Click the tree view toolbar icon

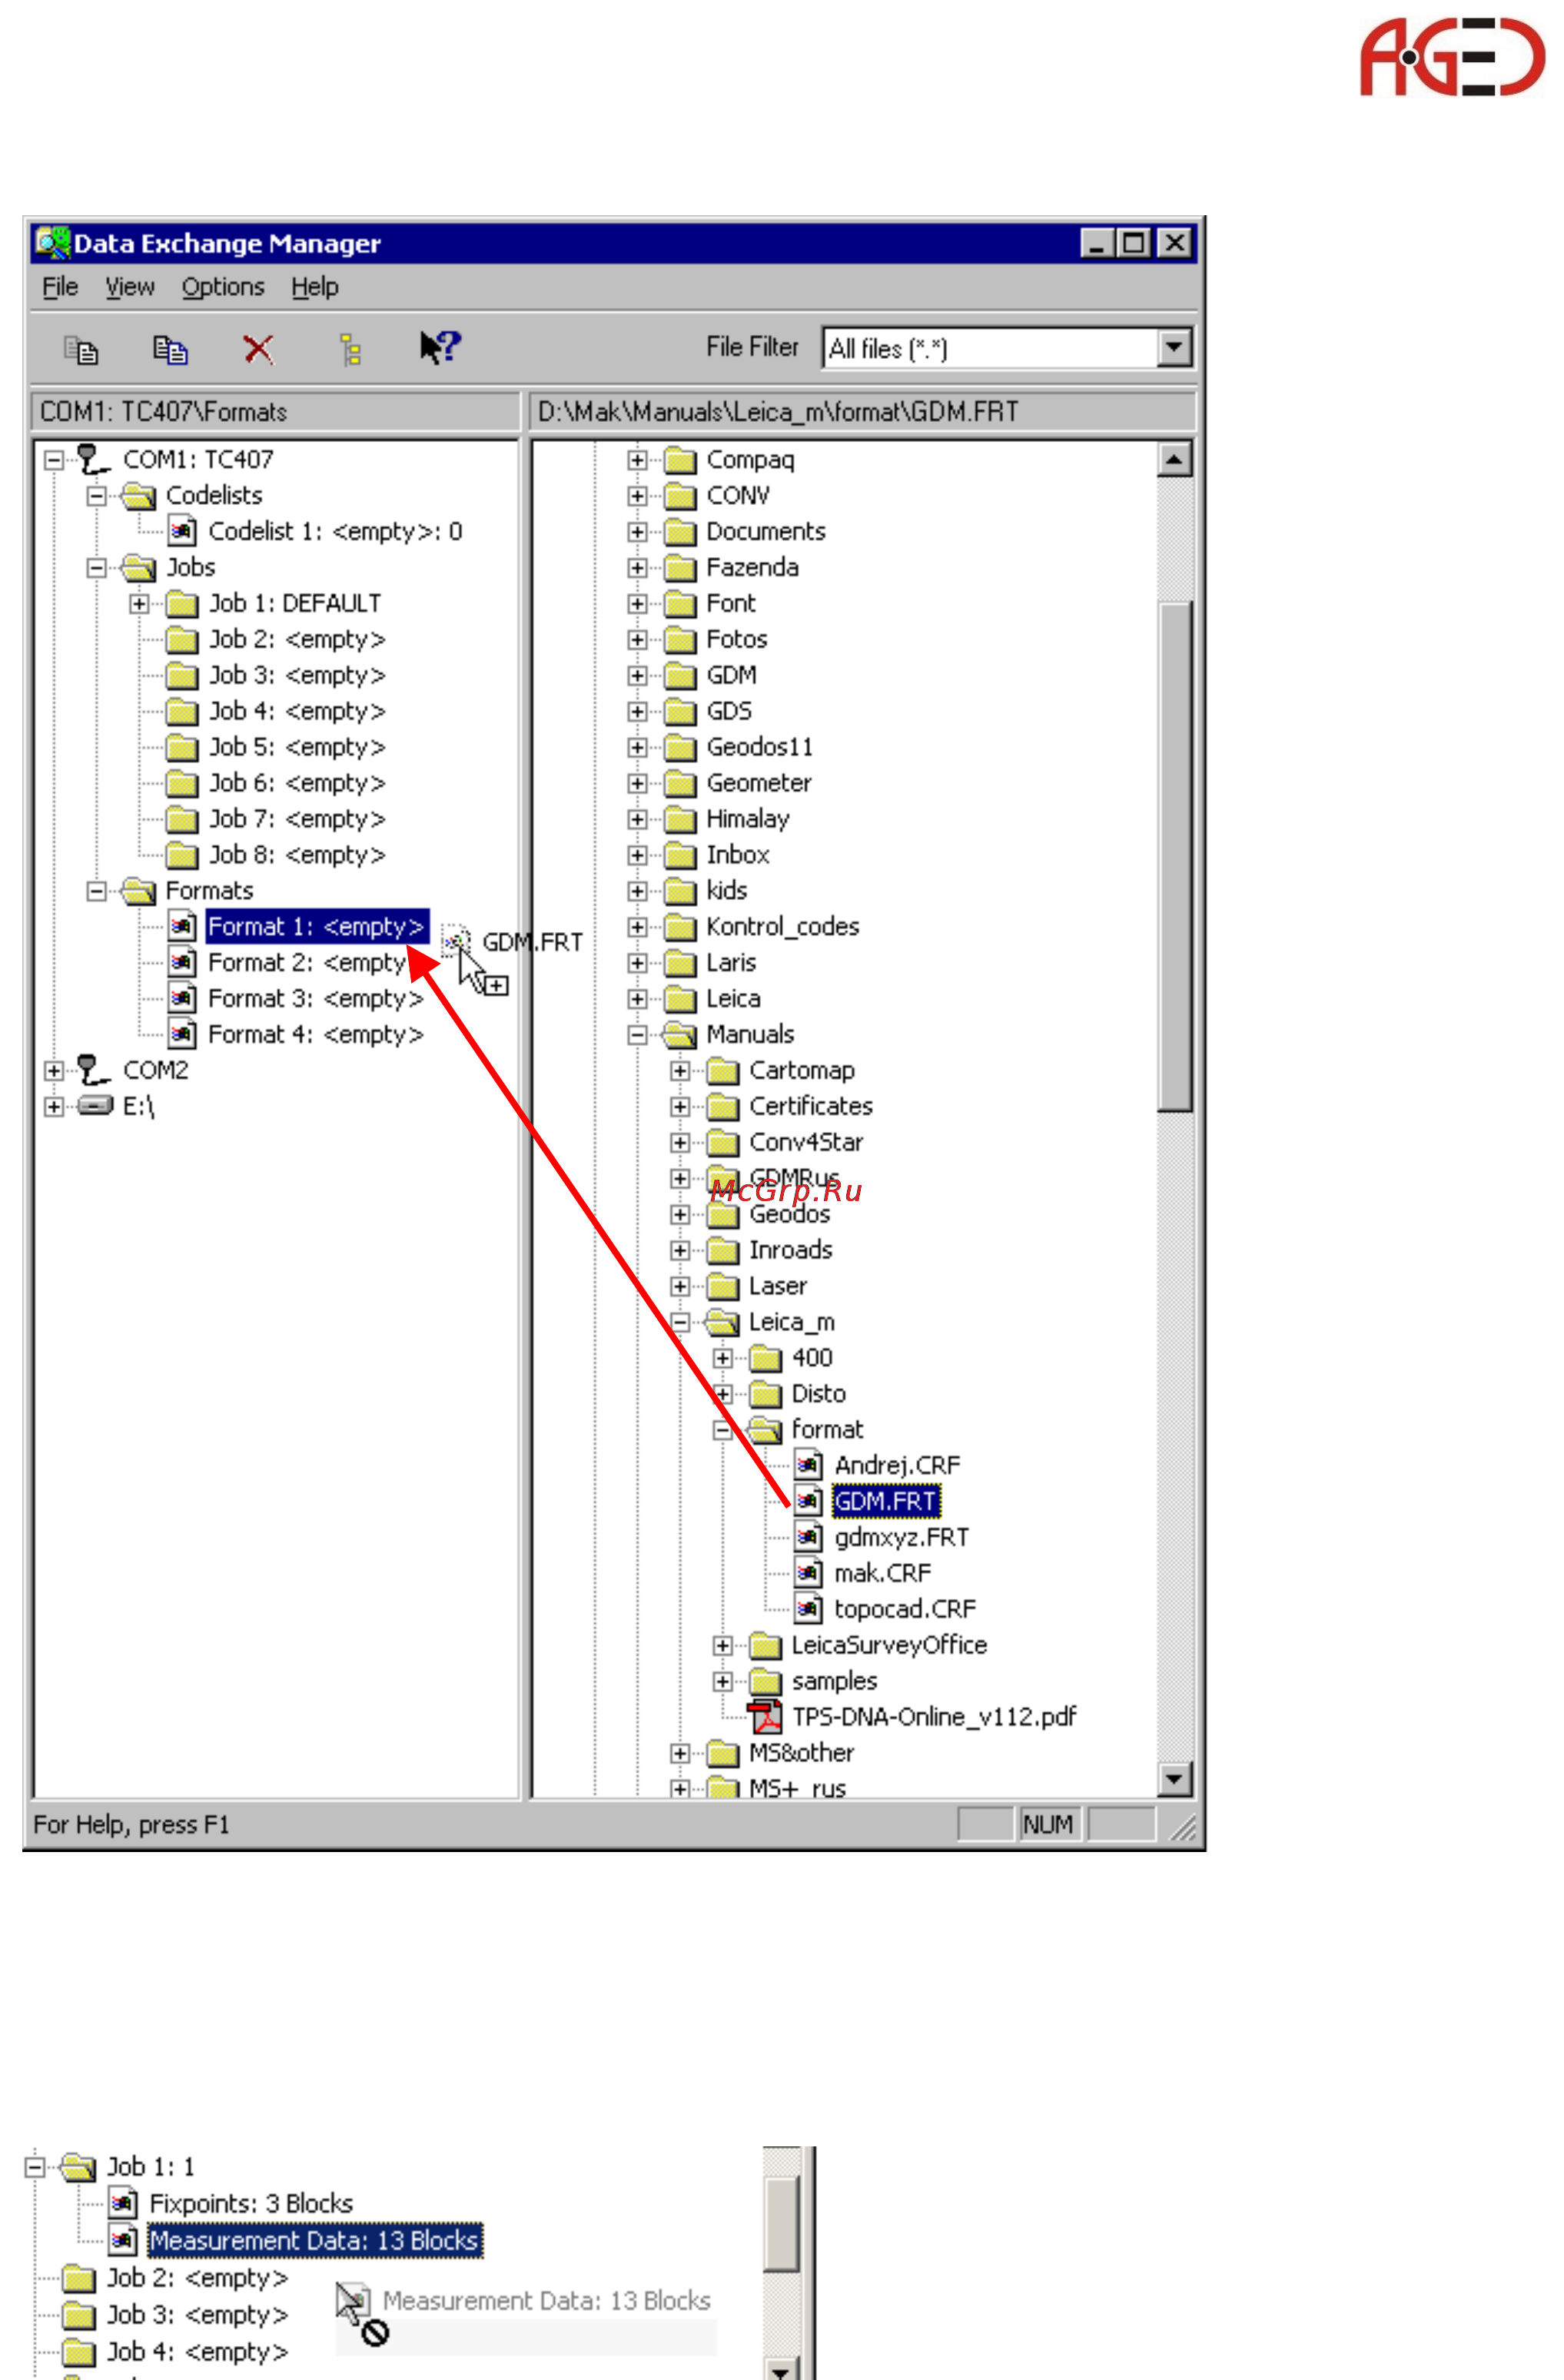tap(350, 350)
